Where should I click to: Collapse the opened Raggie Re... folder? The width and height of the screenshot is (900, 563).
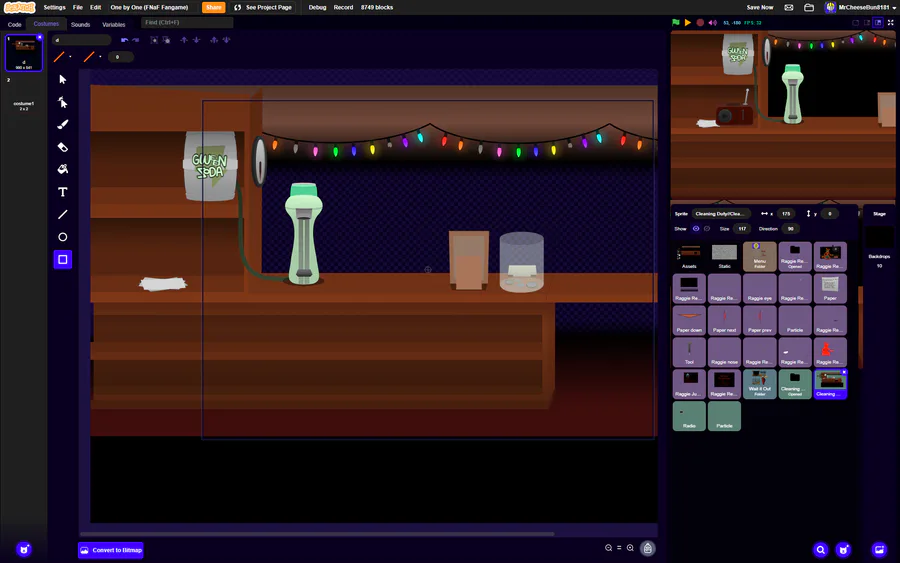click(x=795, y=256)
